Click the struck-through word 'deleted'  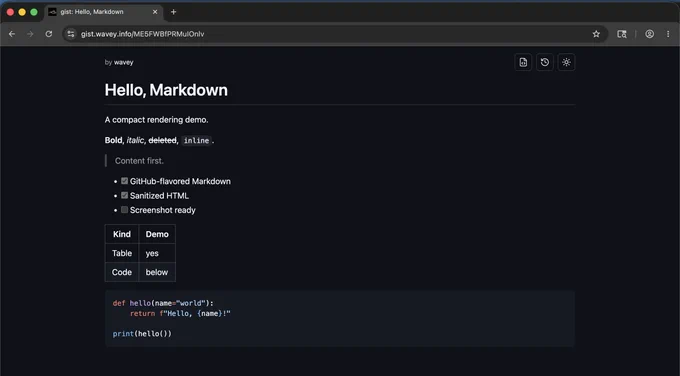pyautogui.click(x=162, y=140)
